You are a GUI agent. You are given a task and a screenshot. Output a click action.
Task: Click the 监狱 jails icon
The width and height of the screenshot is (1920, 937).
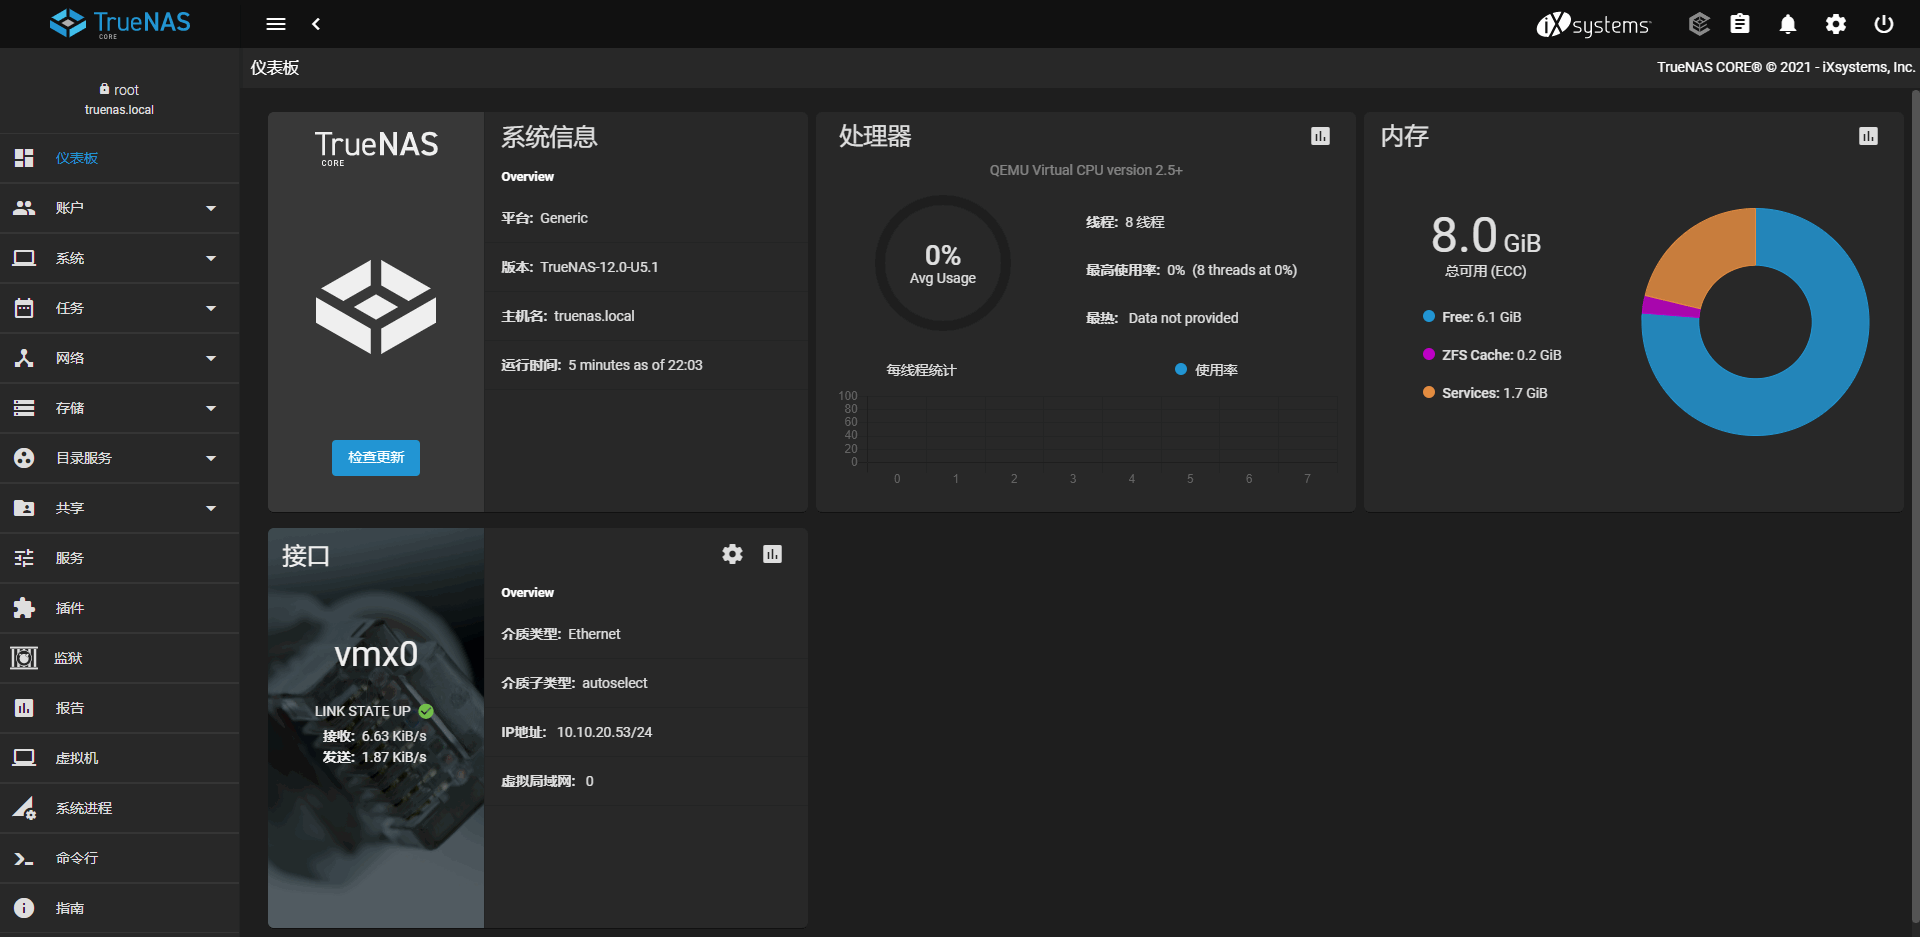point(24,658)
